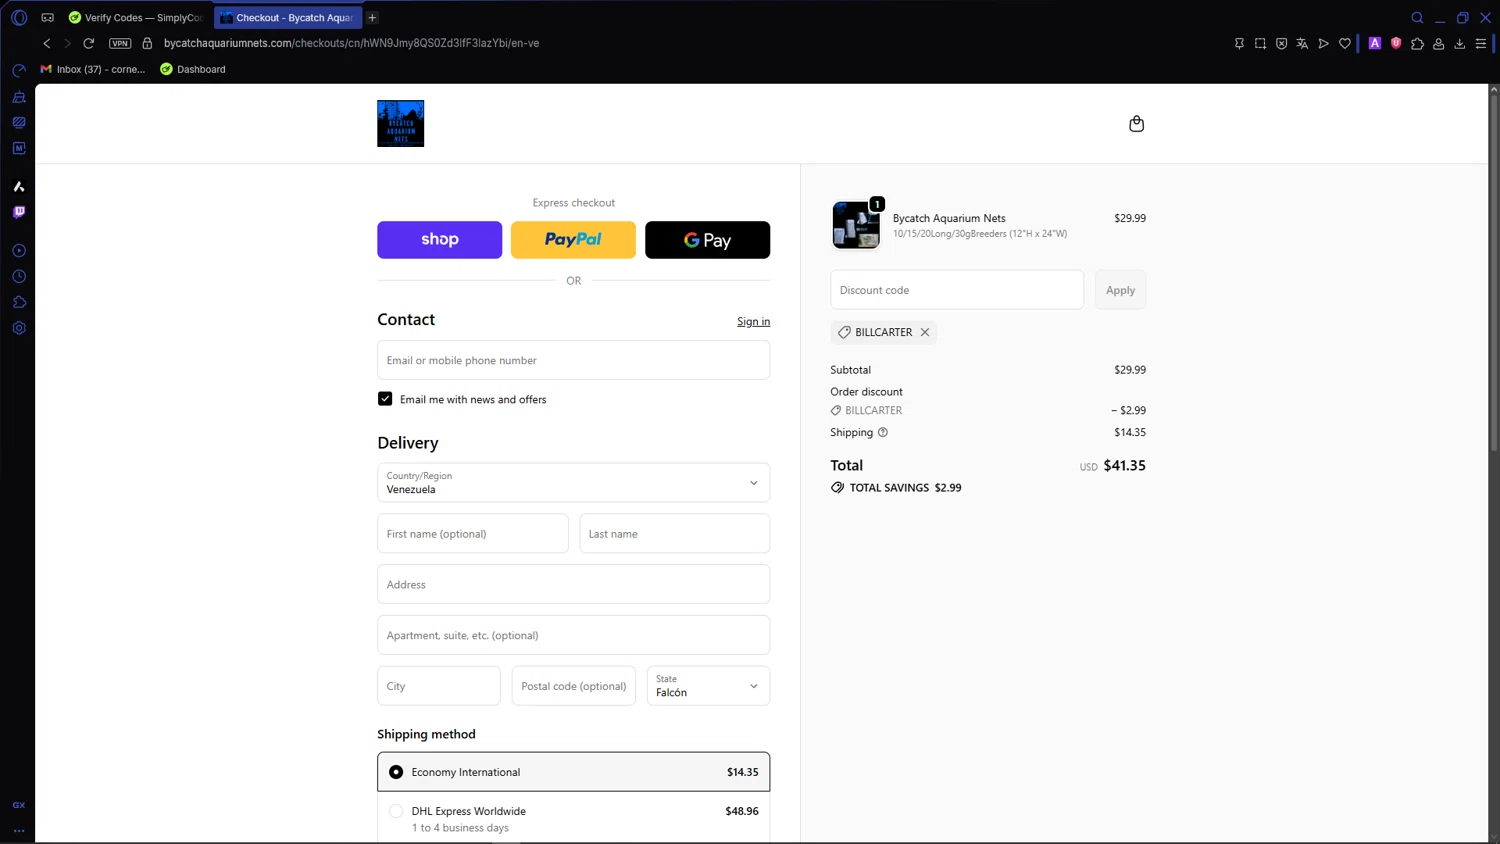Open browser Settings from the sidebar

19,328
